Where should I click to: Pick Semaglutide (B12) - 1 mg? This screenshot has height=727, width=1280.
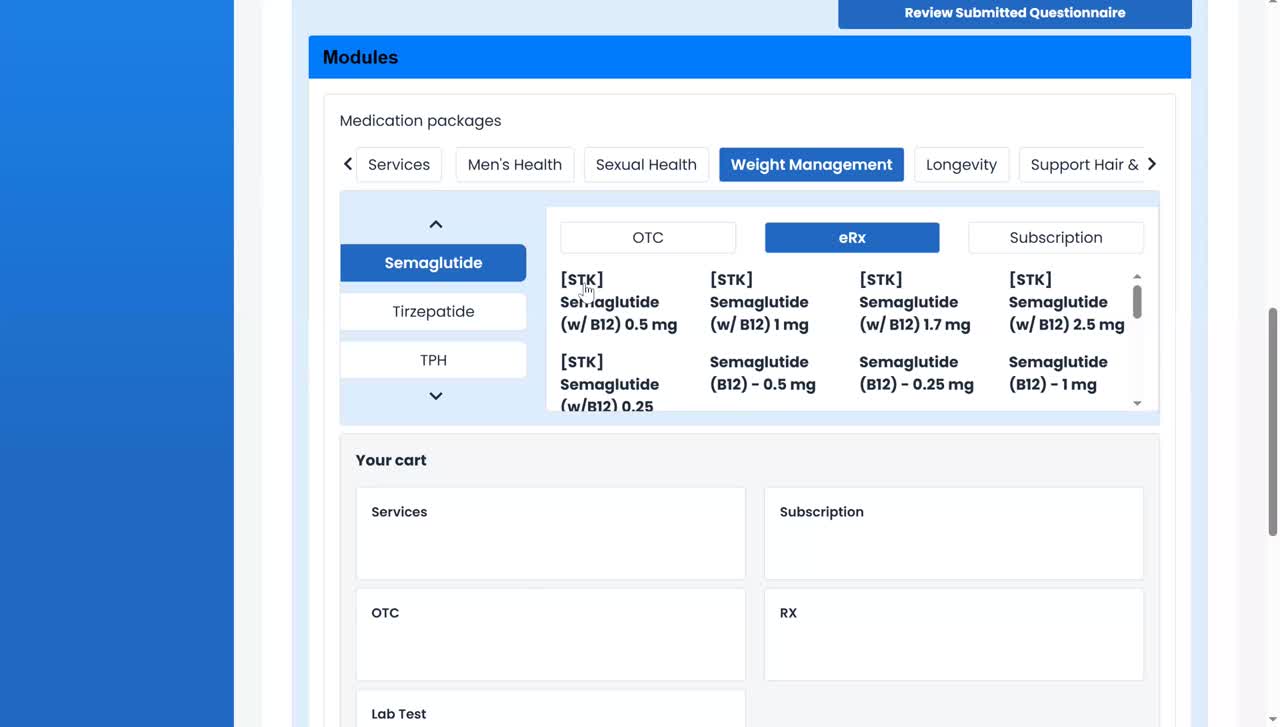(1058, 373)
